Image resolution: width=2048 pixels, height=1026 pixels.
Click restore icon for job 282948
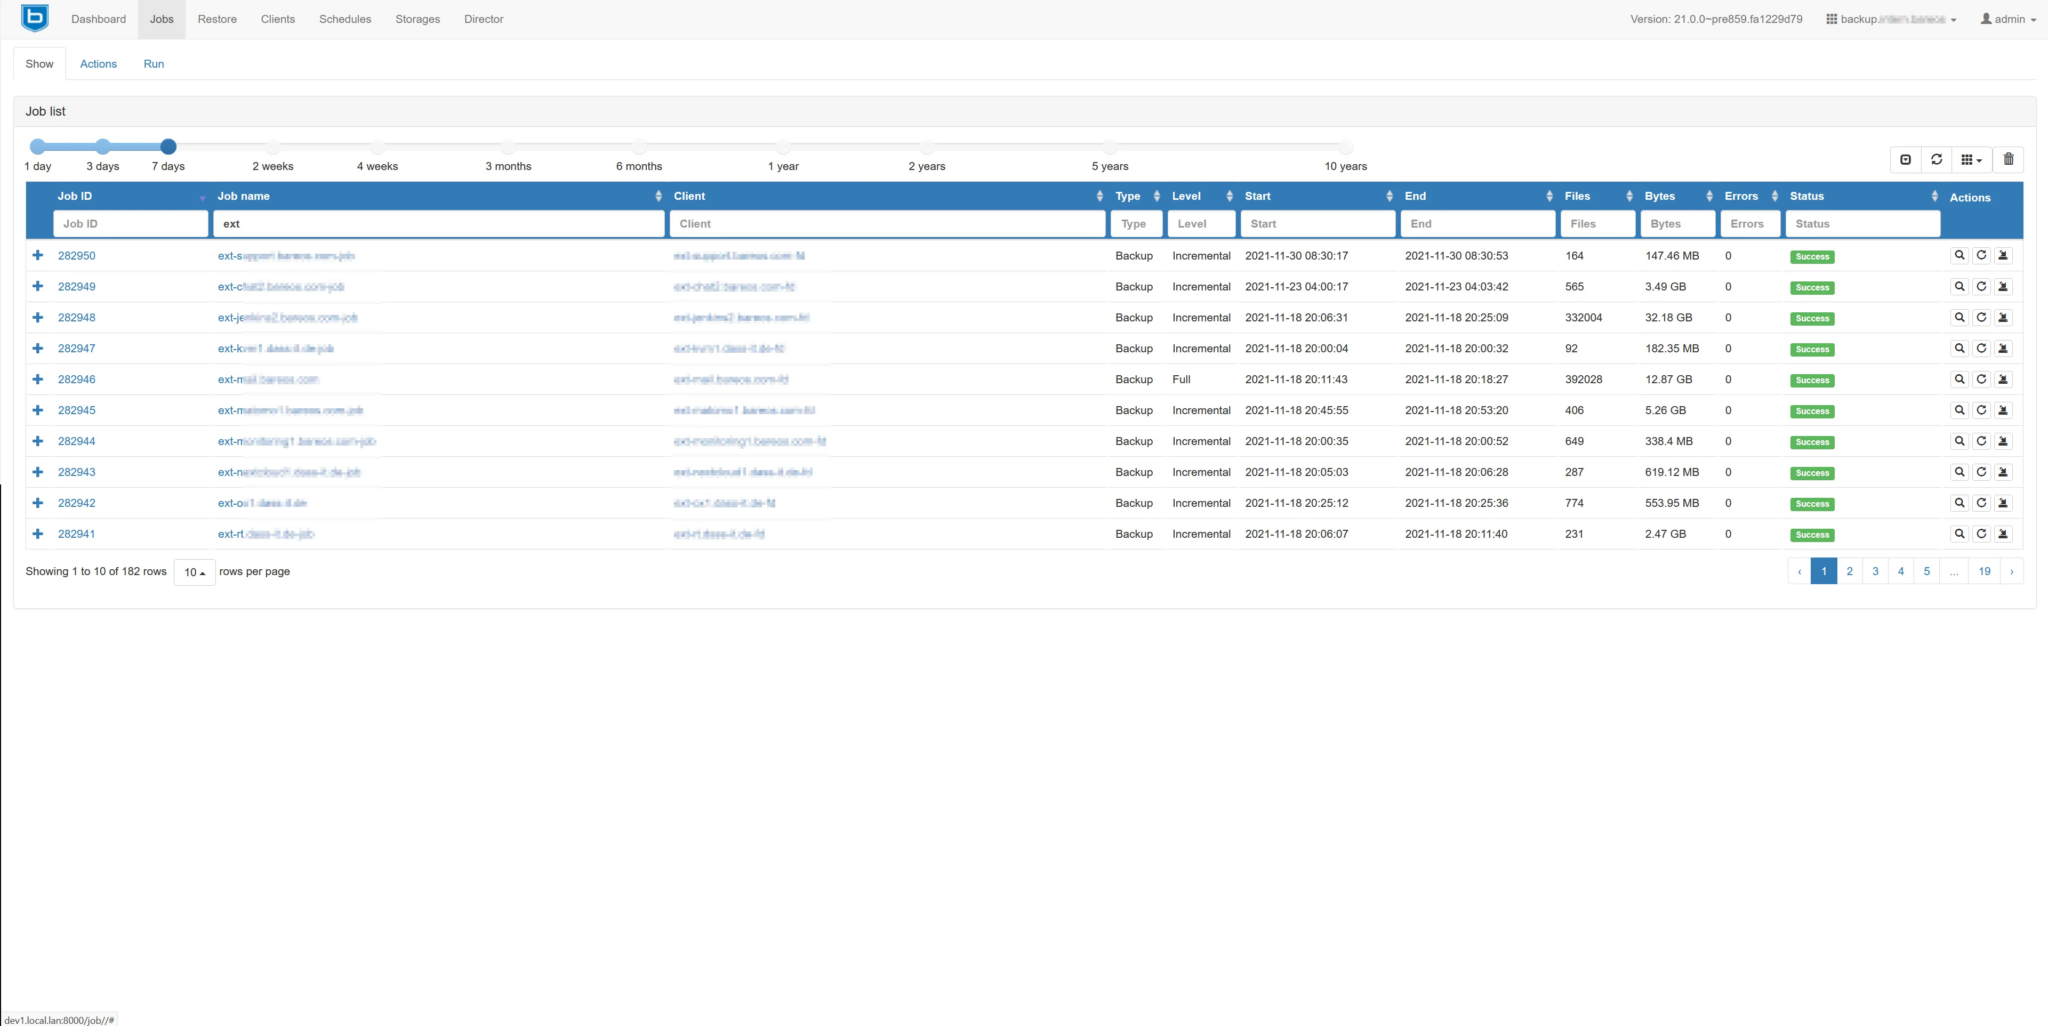click(x=2003, y=318)
